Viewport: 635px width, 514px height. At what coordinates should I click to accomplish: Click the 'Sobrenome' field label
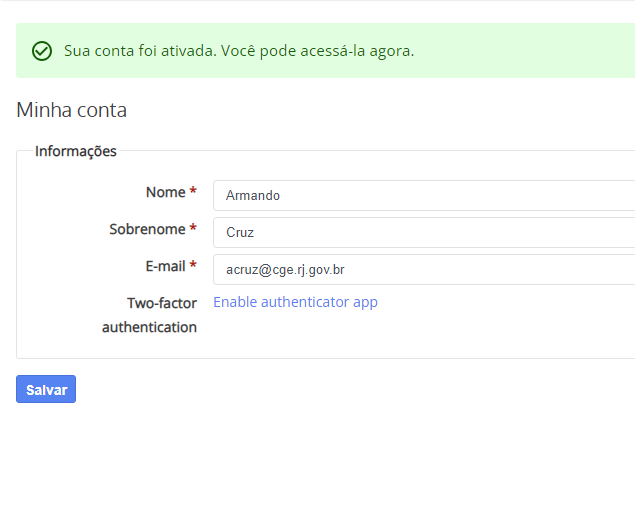click(147, 229)
